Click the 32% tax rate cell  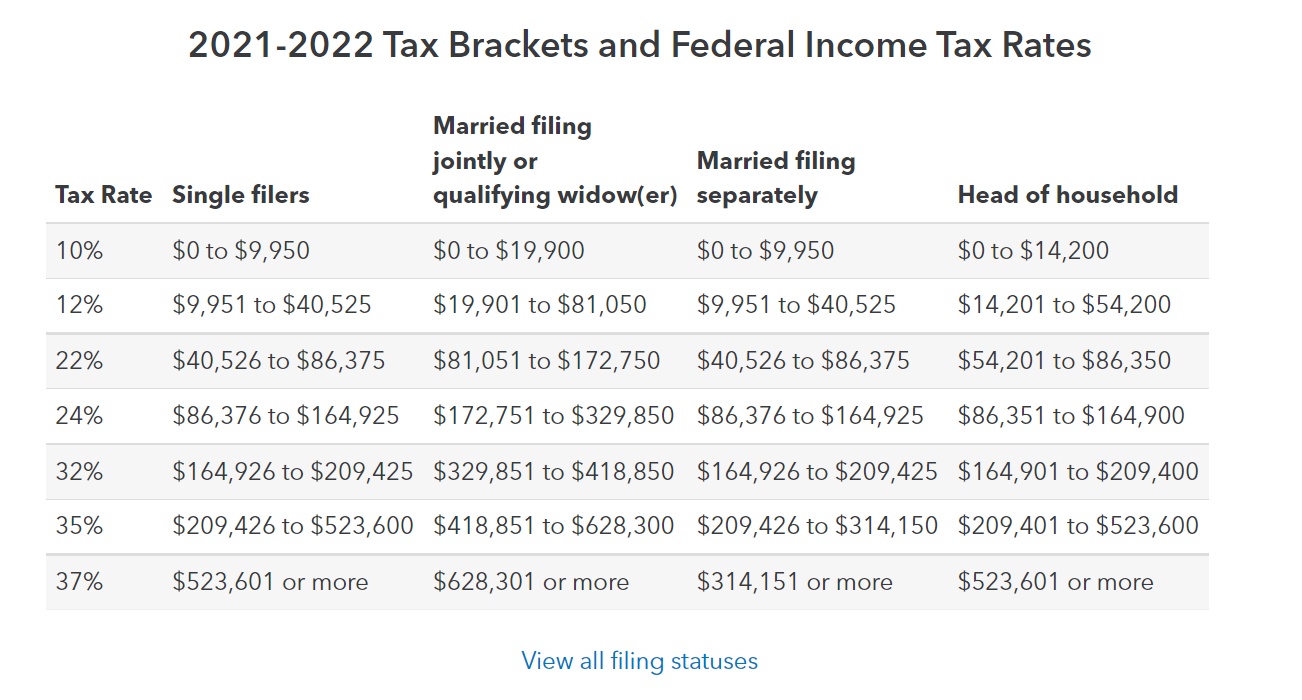(x=79, y=471)
